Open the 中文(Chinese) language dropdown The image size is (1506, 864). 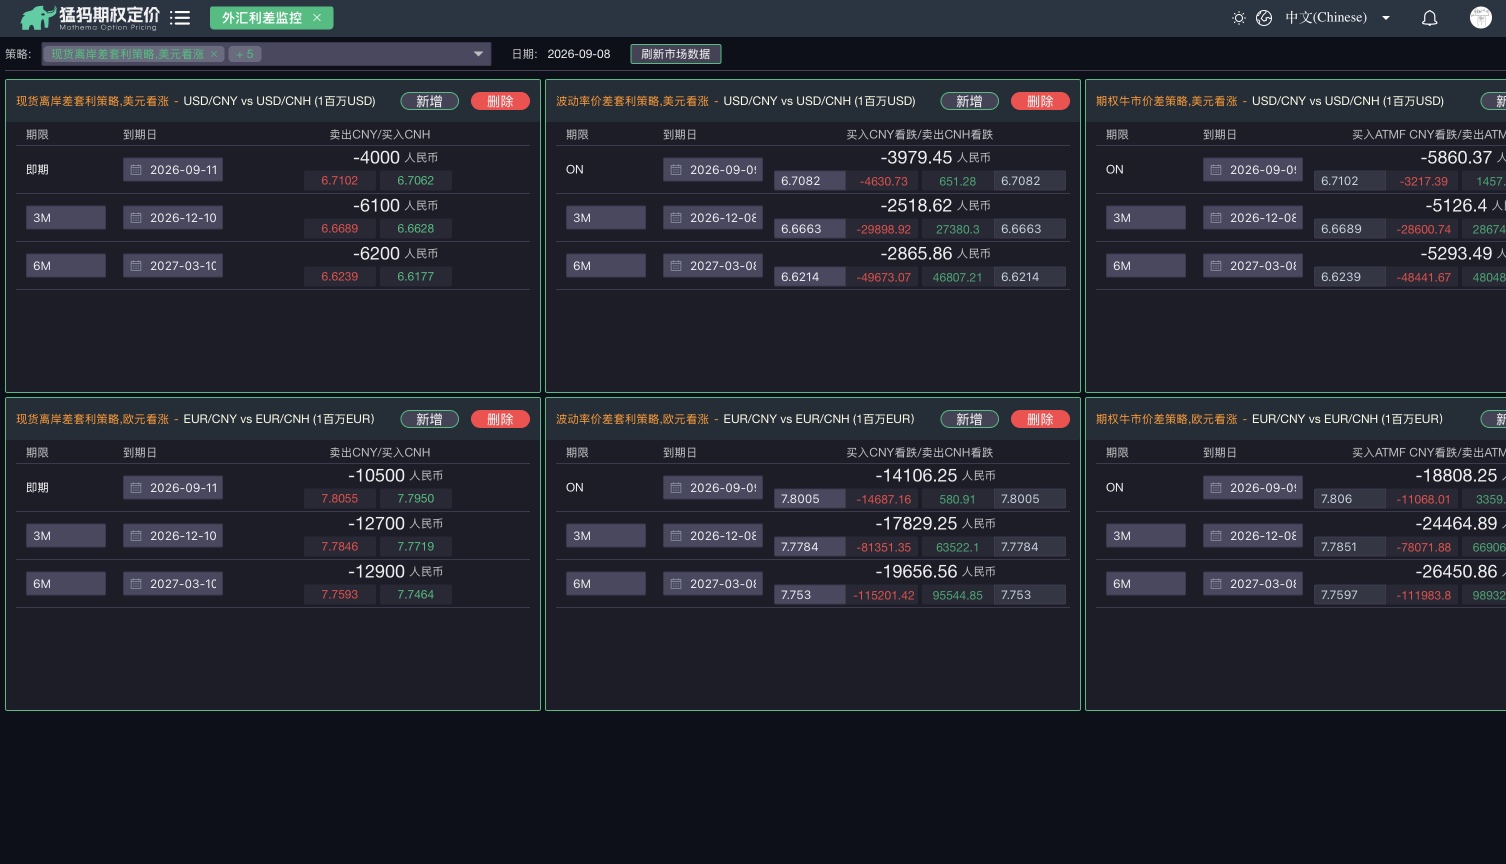click(x=1338, y=18)
